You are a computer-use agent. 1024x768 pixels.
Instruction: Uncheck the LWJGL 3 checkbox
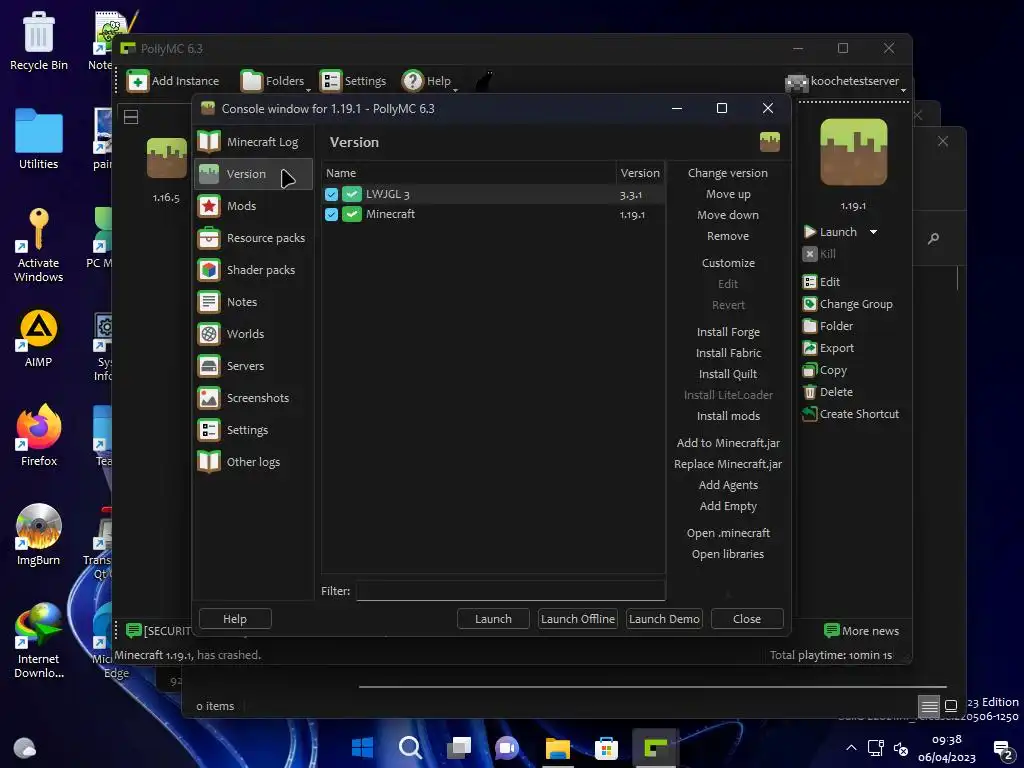331,194
